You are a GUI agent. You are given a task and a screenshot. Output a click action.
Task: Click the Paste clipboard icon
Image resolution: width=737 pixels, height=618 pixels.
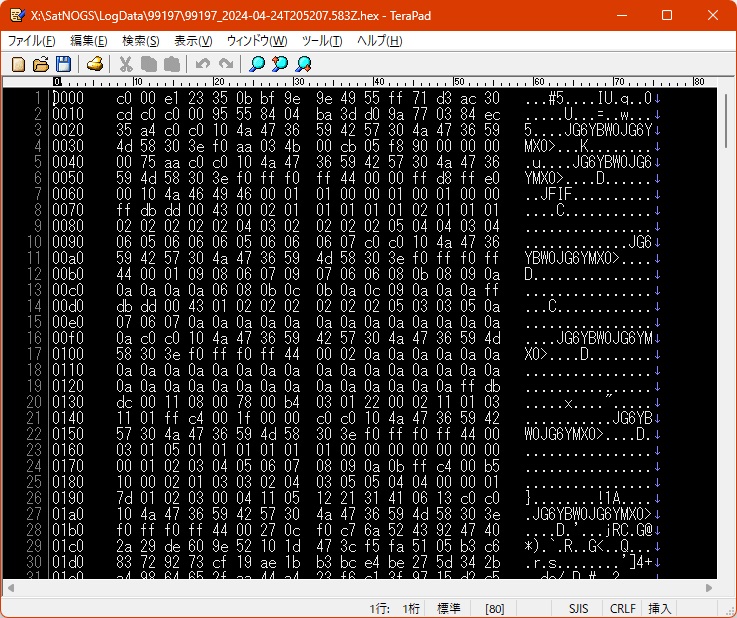pos(171,64)
